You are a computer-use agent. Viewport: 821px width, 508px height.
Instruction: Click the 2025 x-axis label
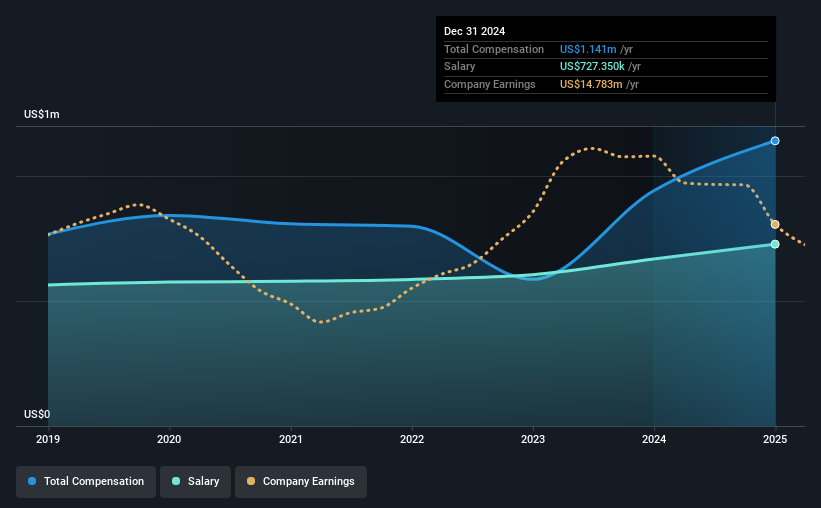pyautogui.click(x=775, y=439)
